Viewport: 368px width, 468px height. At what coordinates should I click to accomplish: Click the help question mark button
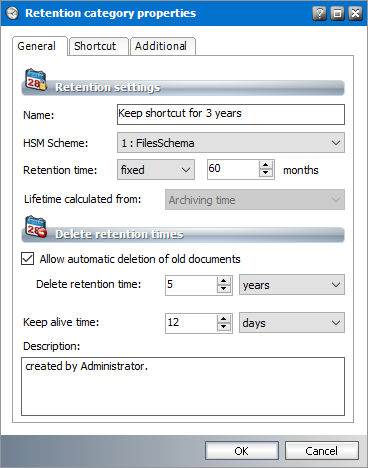click(319, 13)
